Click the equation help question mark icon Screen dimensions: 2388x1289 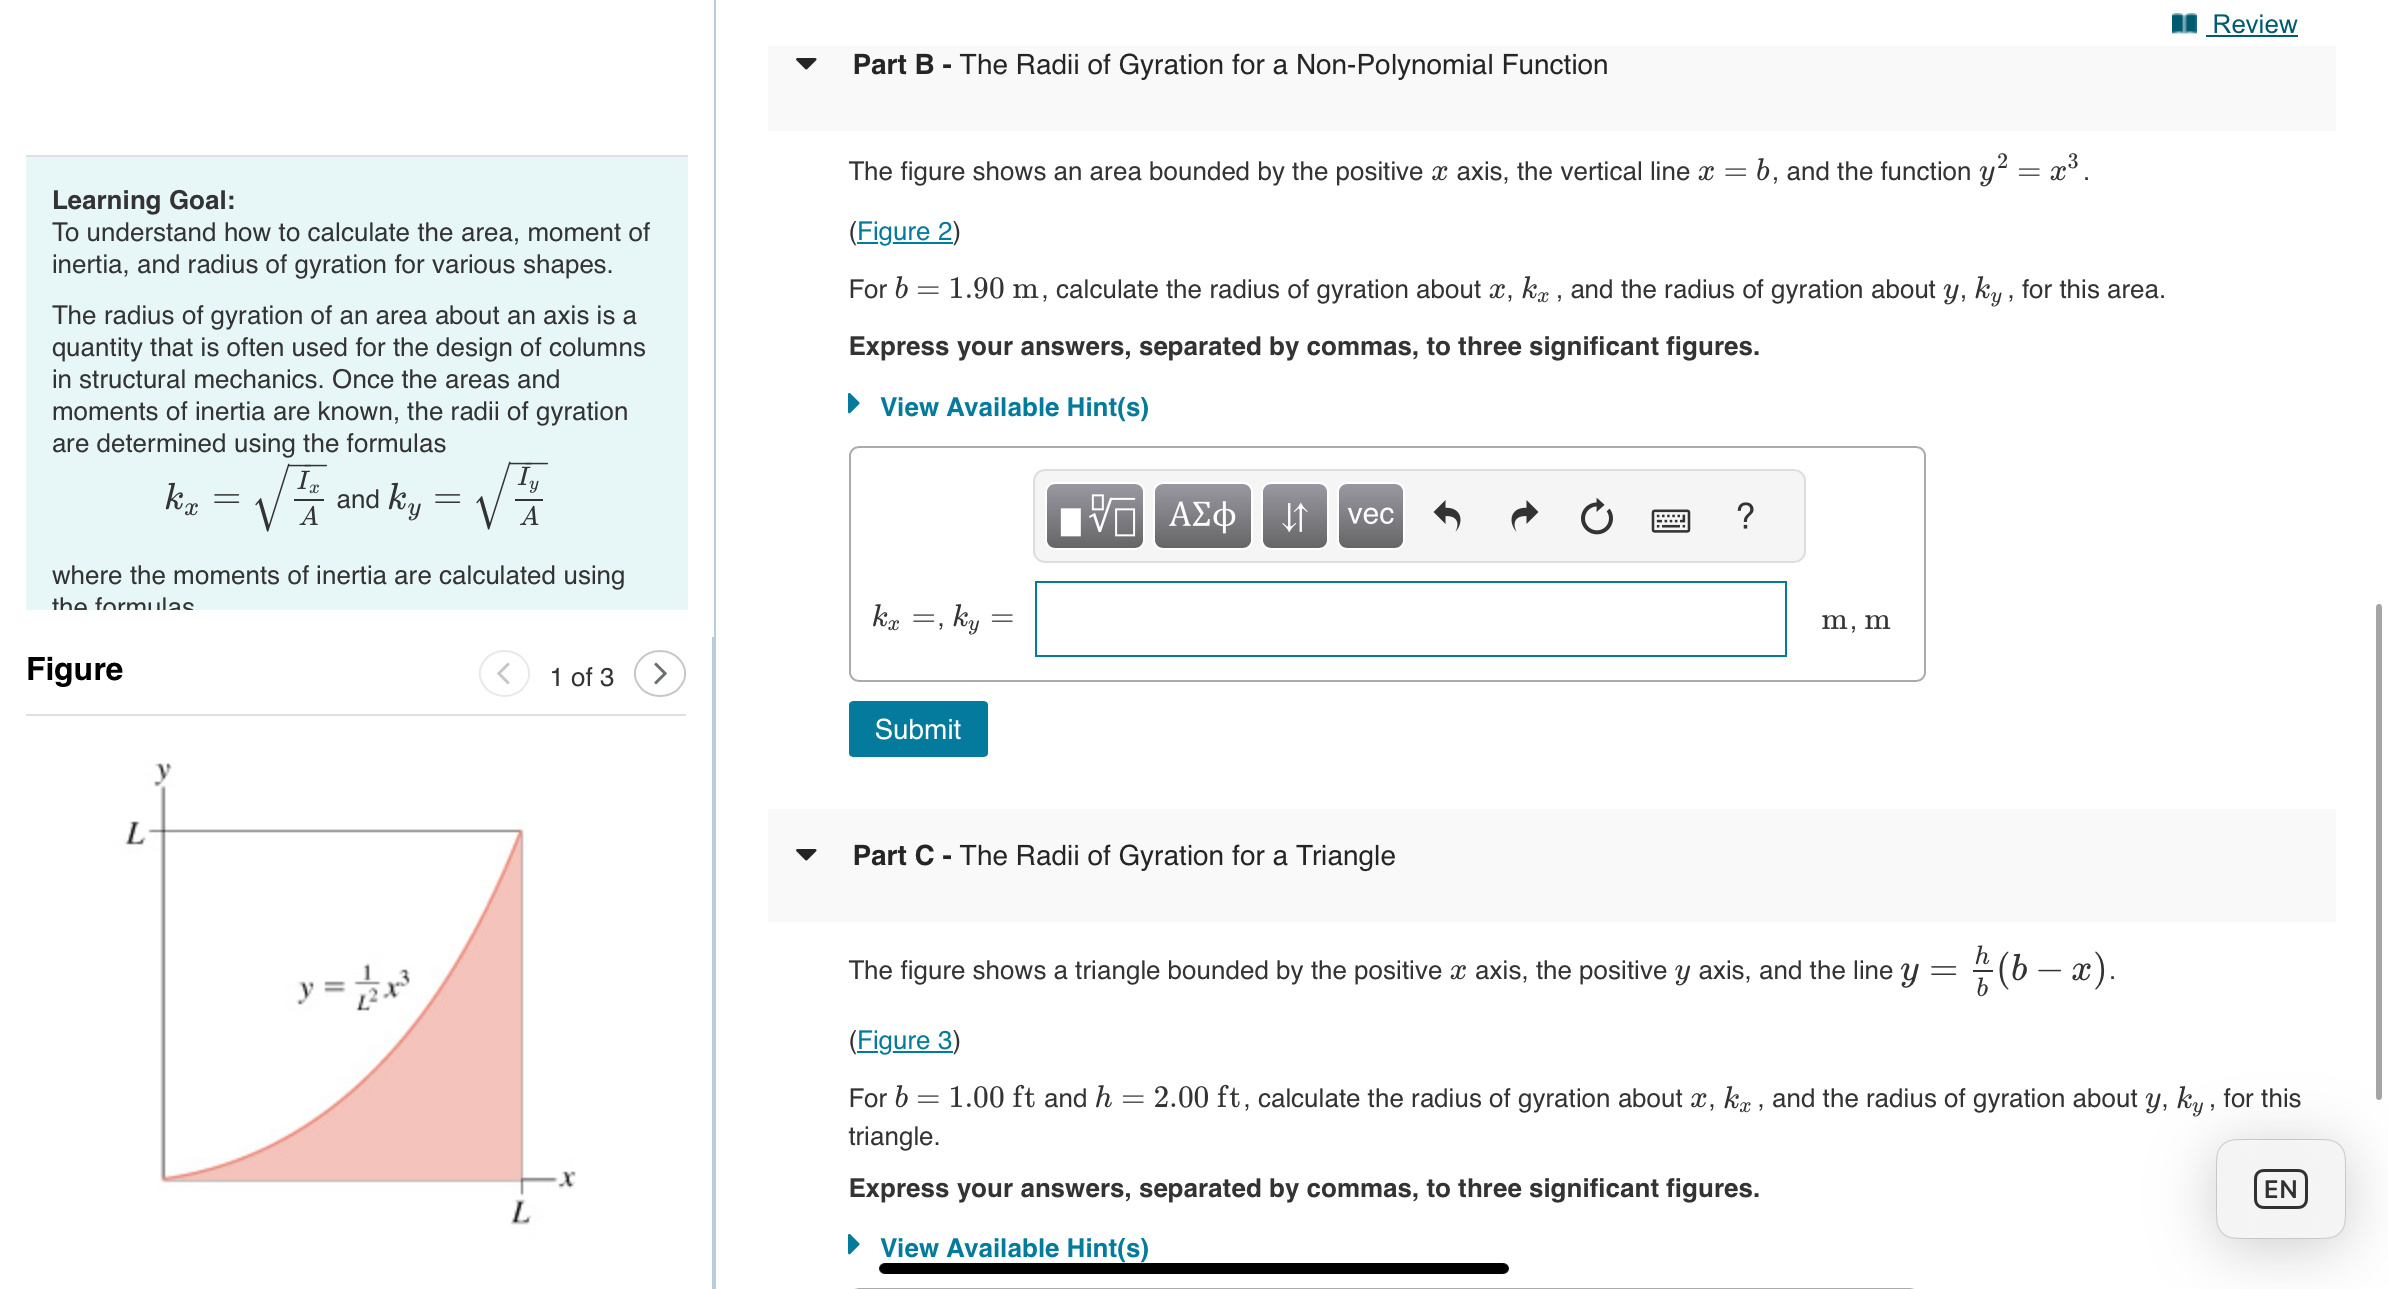pos(1745,516)
